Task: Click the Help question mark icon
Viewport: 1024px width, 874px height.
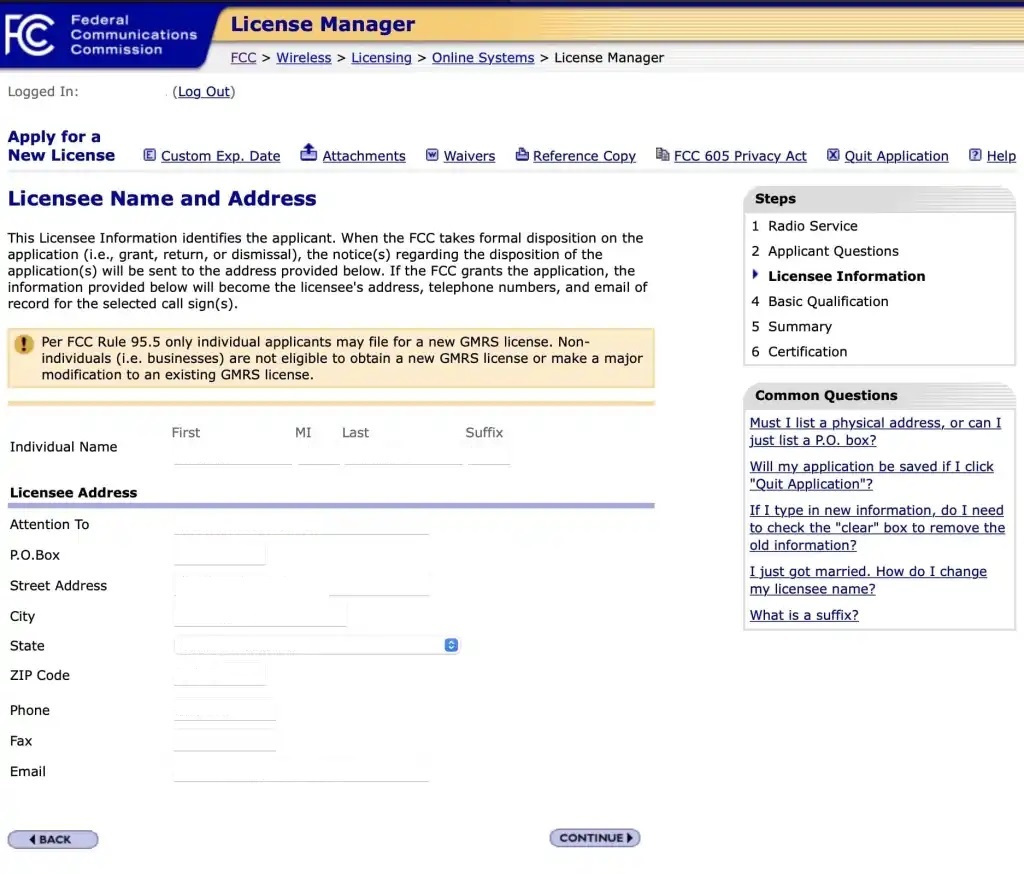Action: coord(975,155)
